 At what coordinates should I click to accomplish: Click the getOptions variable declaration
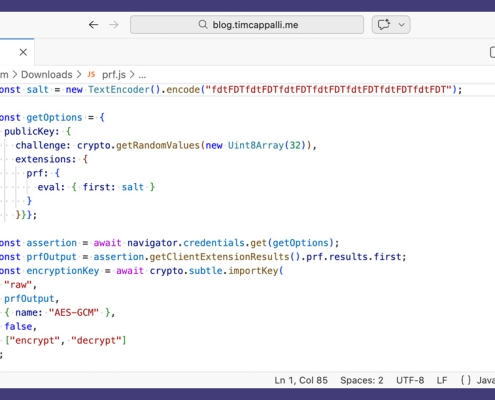tap(54, 118)
